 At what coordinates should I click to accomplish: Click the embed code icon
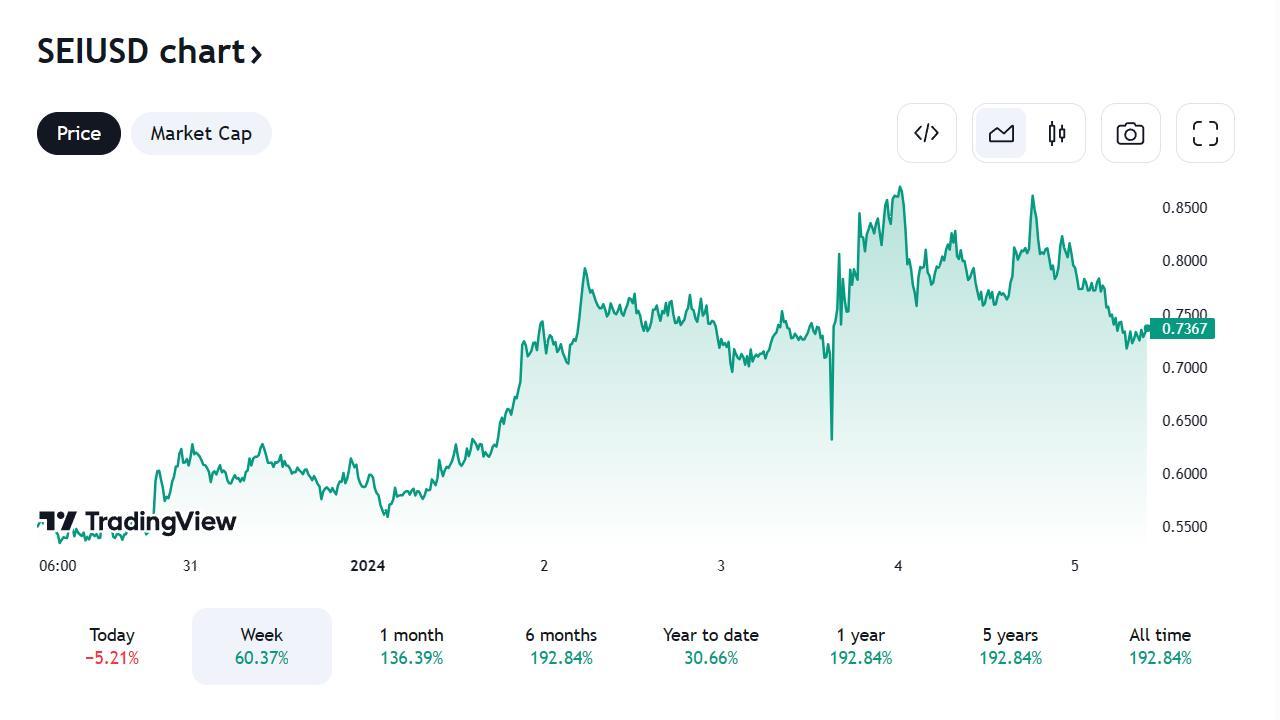[x=926, y=133]
